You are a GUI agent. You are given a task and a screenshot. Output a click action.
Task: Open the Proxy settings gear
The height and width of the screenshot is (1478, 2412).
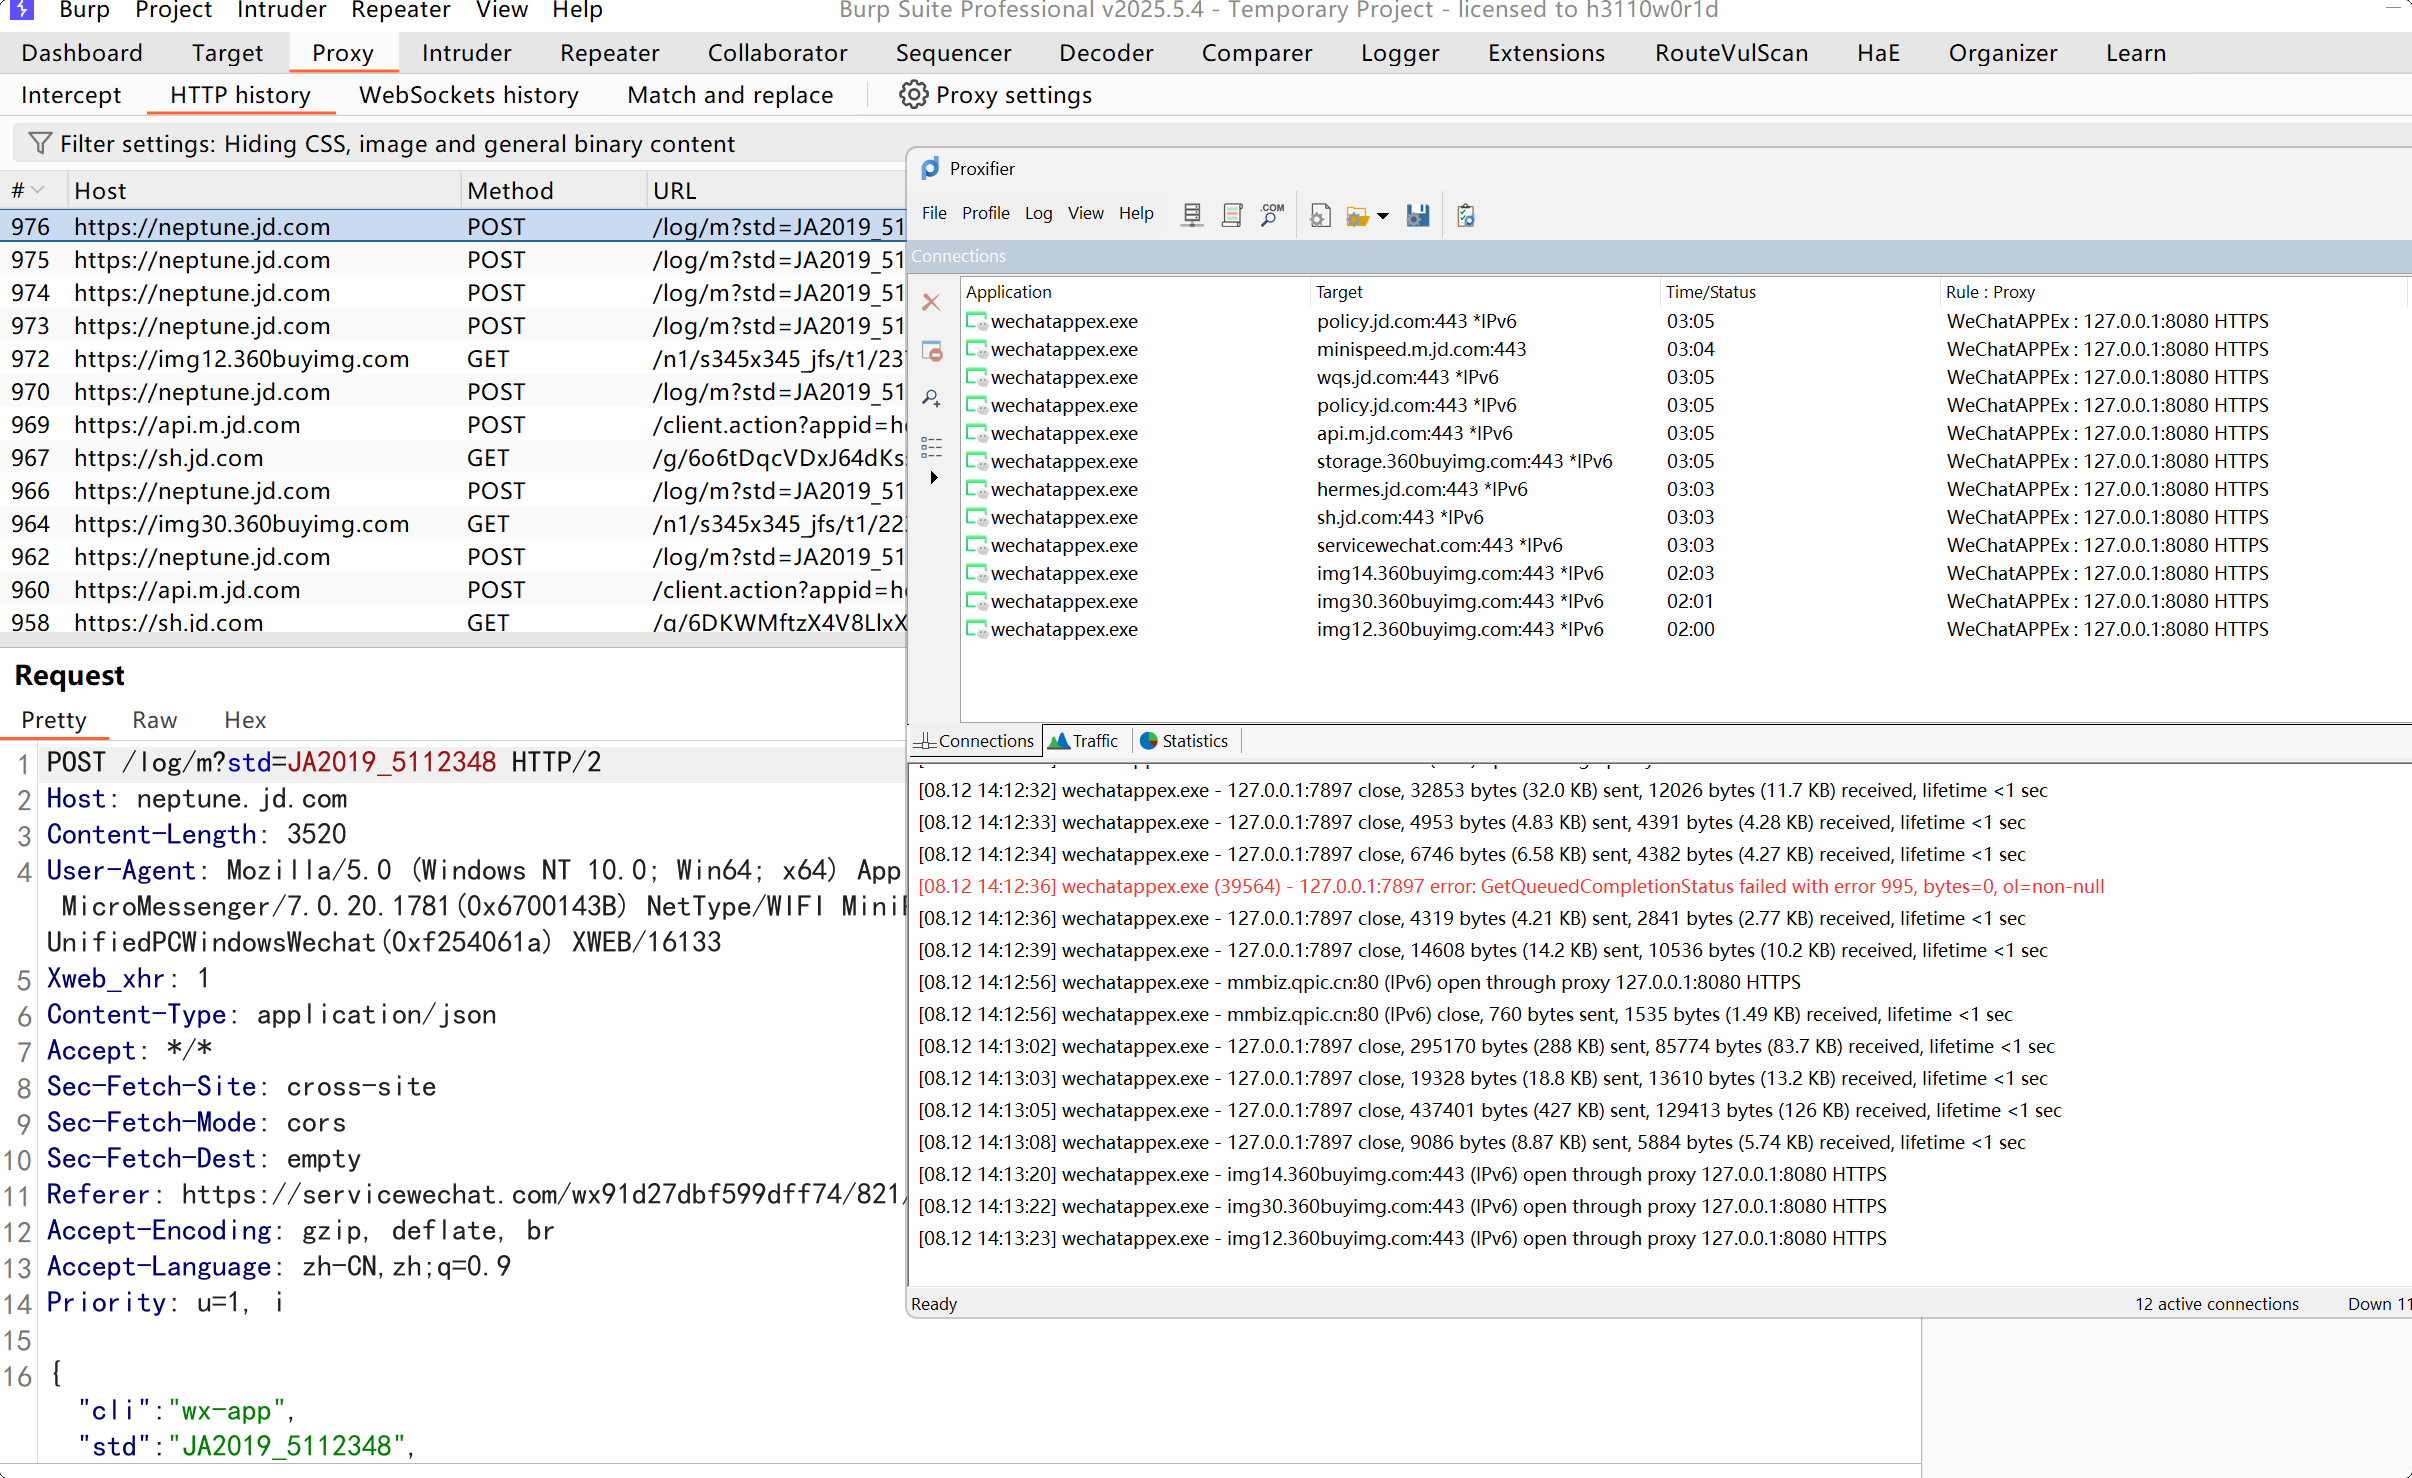tap(912, 95)
